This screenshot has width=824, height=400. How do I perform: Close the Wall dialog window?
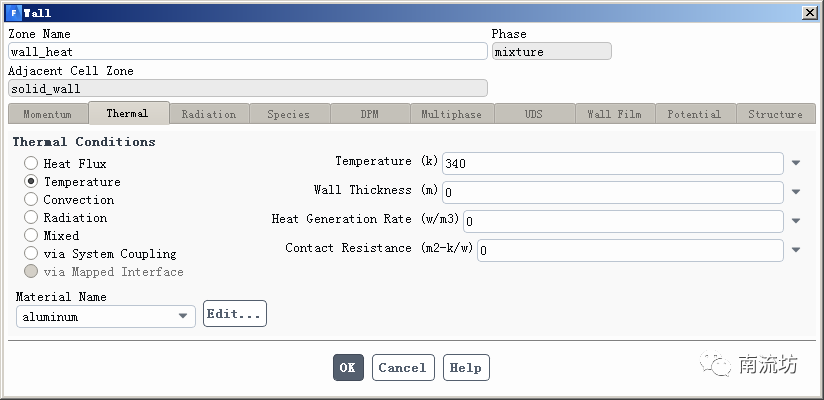pos(808,12)
